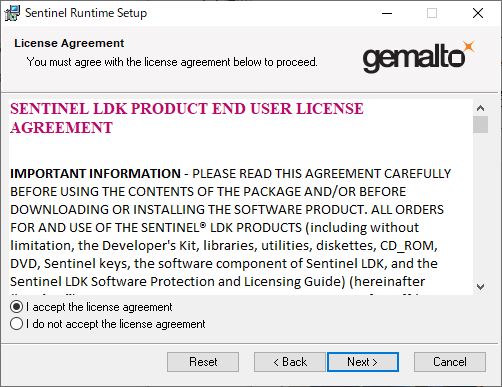Image resolution: width=502 pixels, height=387 pixels.
Task: Click the gemalto logo
Action: point(418,57)
